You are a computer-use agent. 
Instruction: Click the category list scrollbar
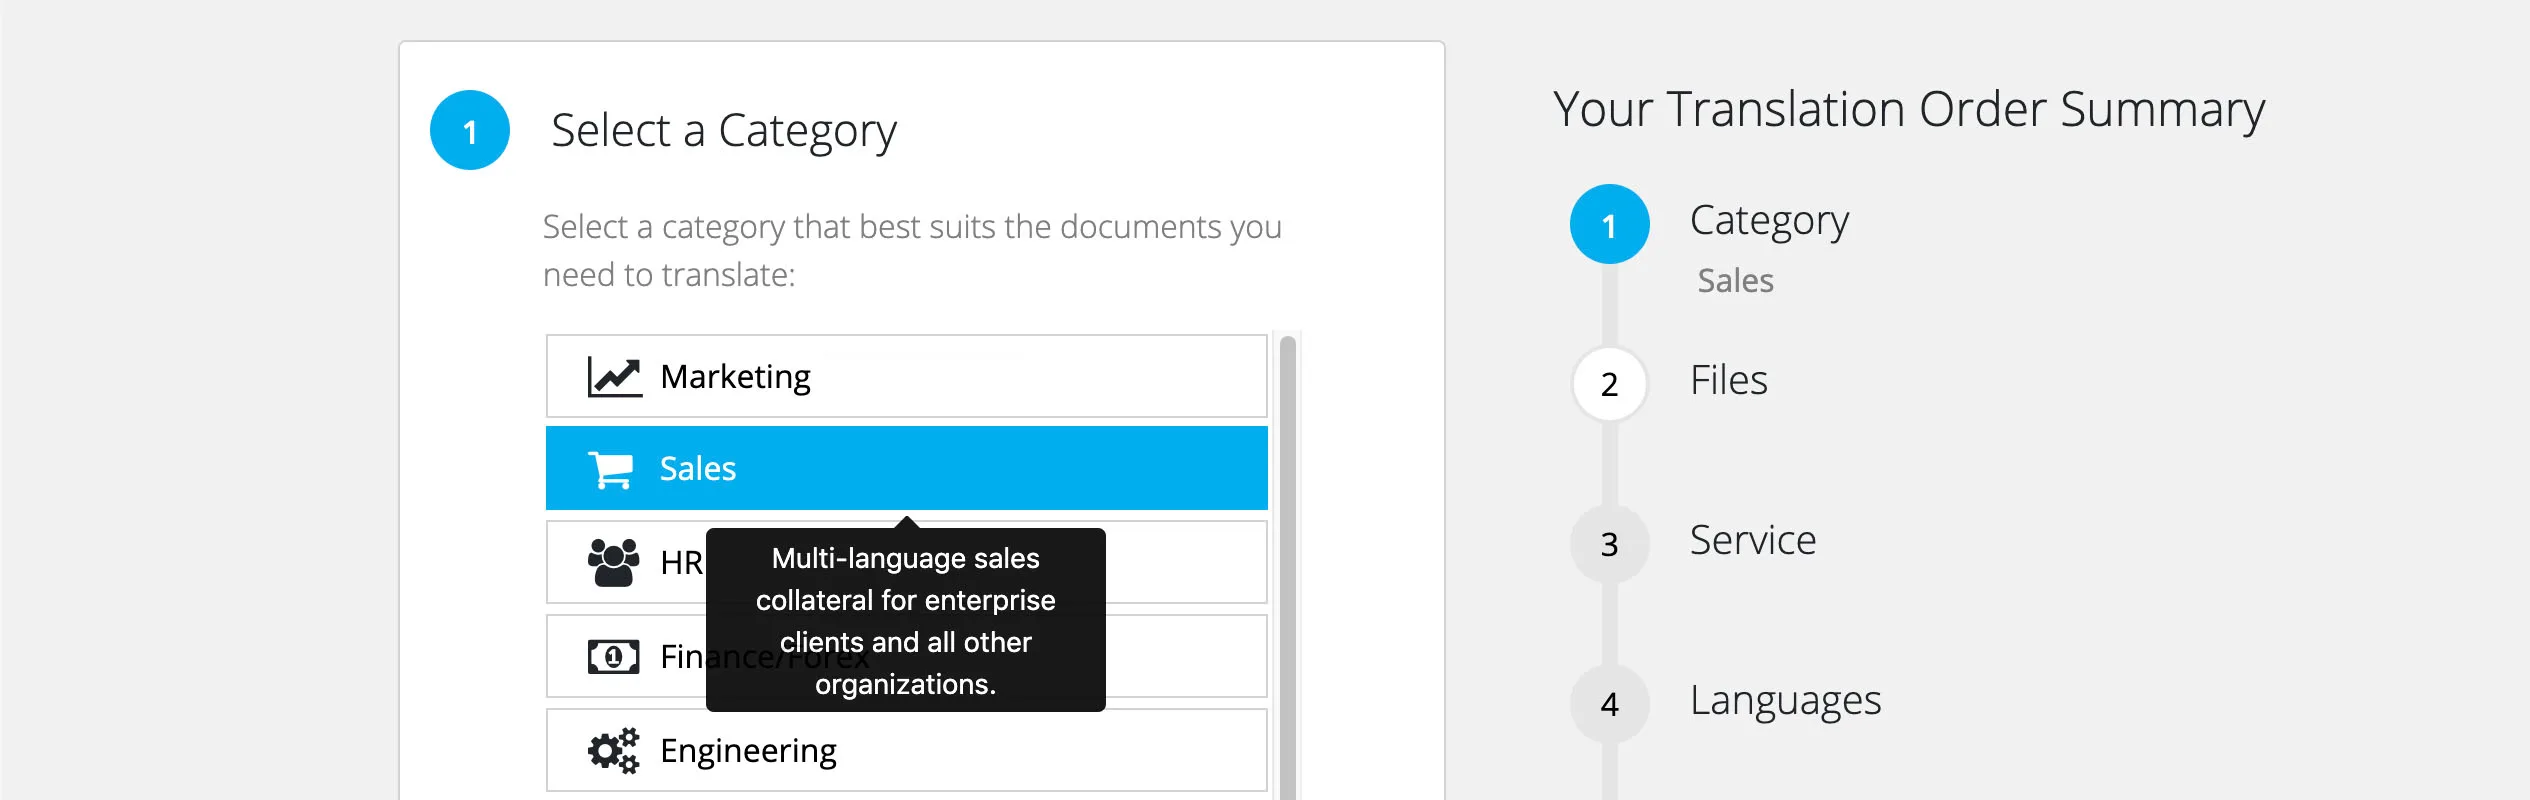point(1288,560)
